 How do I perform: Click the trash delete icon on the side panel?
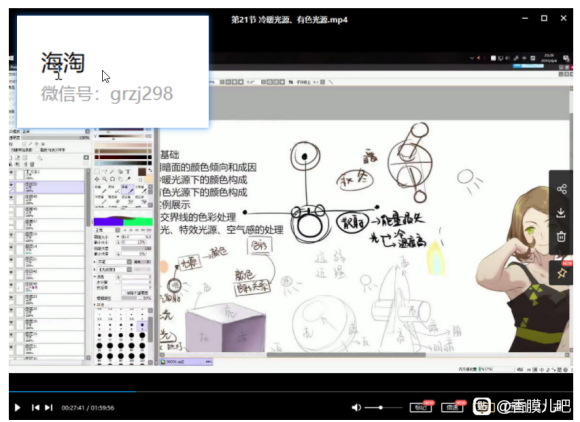[x=561, y=236]
